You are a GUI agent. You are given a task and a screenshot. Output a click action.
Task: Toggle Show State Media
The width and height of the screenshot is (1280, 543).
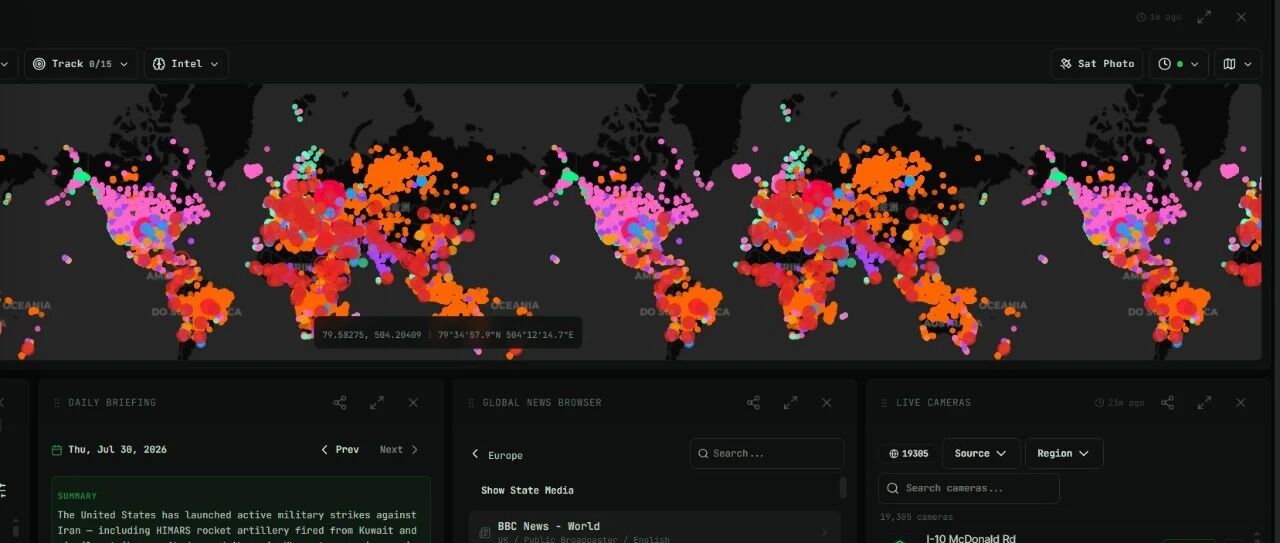click(527, 490)
